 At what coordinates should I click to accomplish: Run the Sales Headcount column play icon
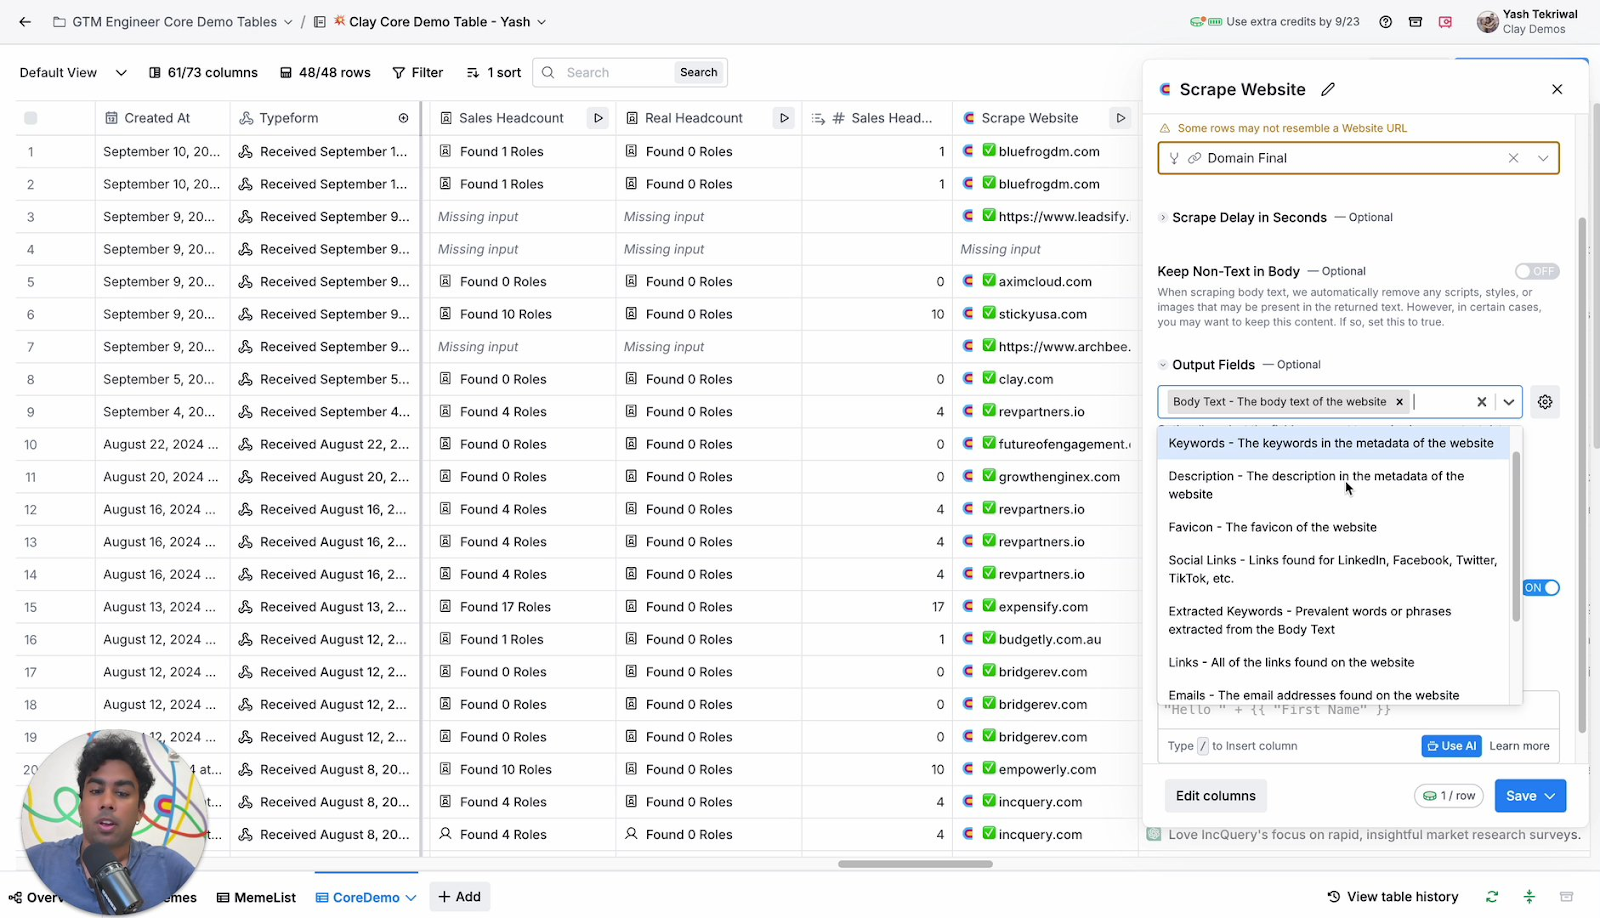pos(598,118)
